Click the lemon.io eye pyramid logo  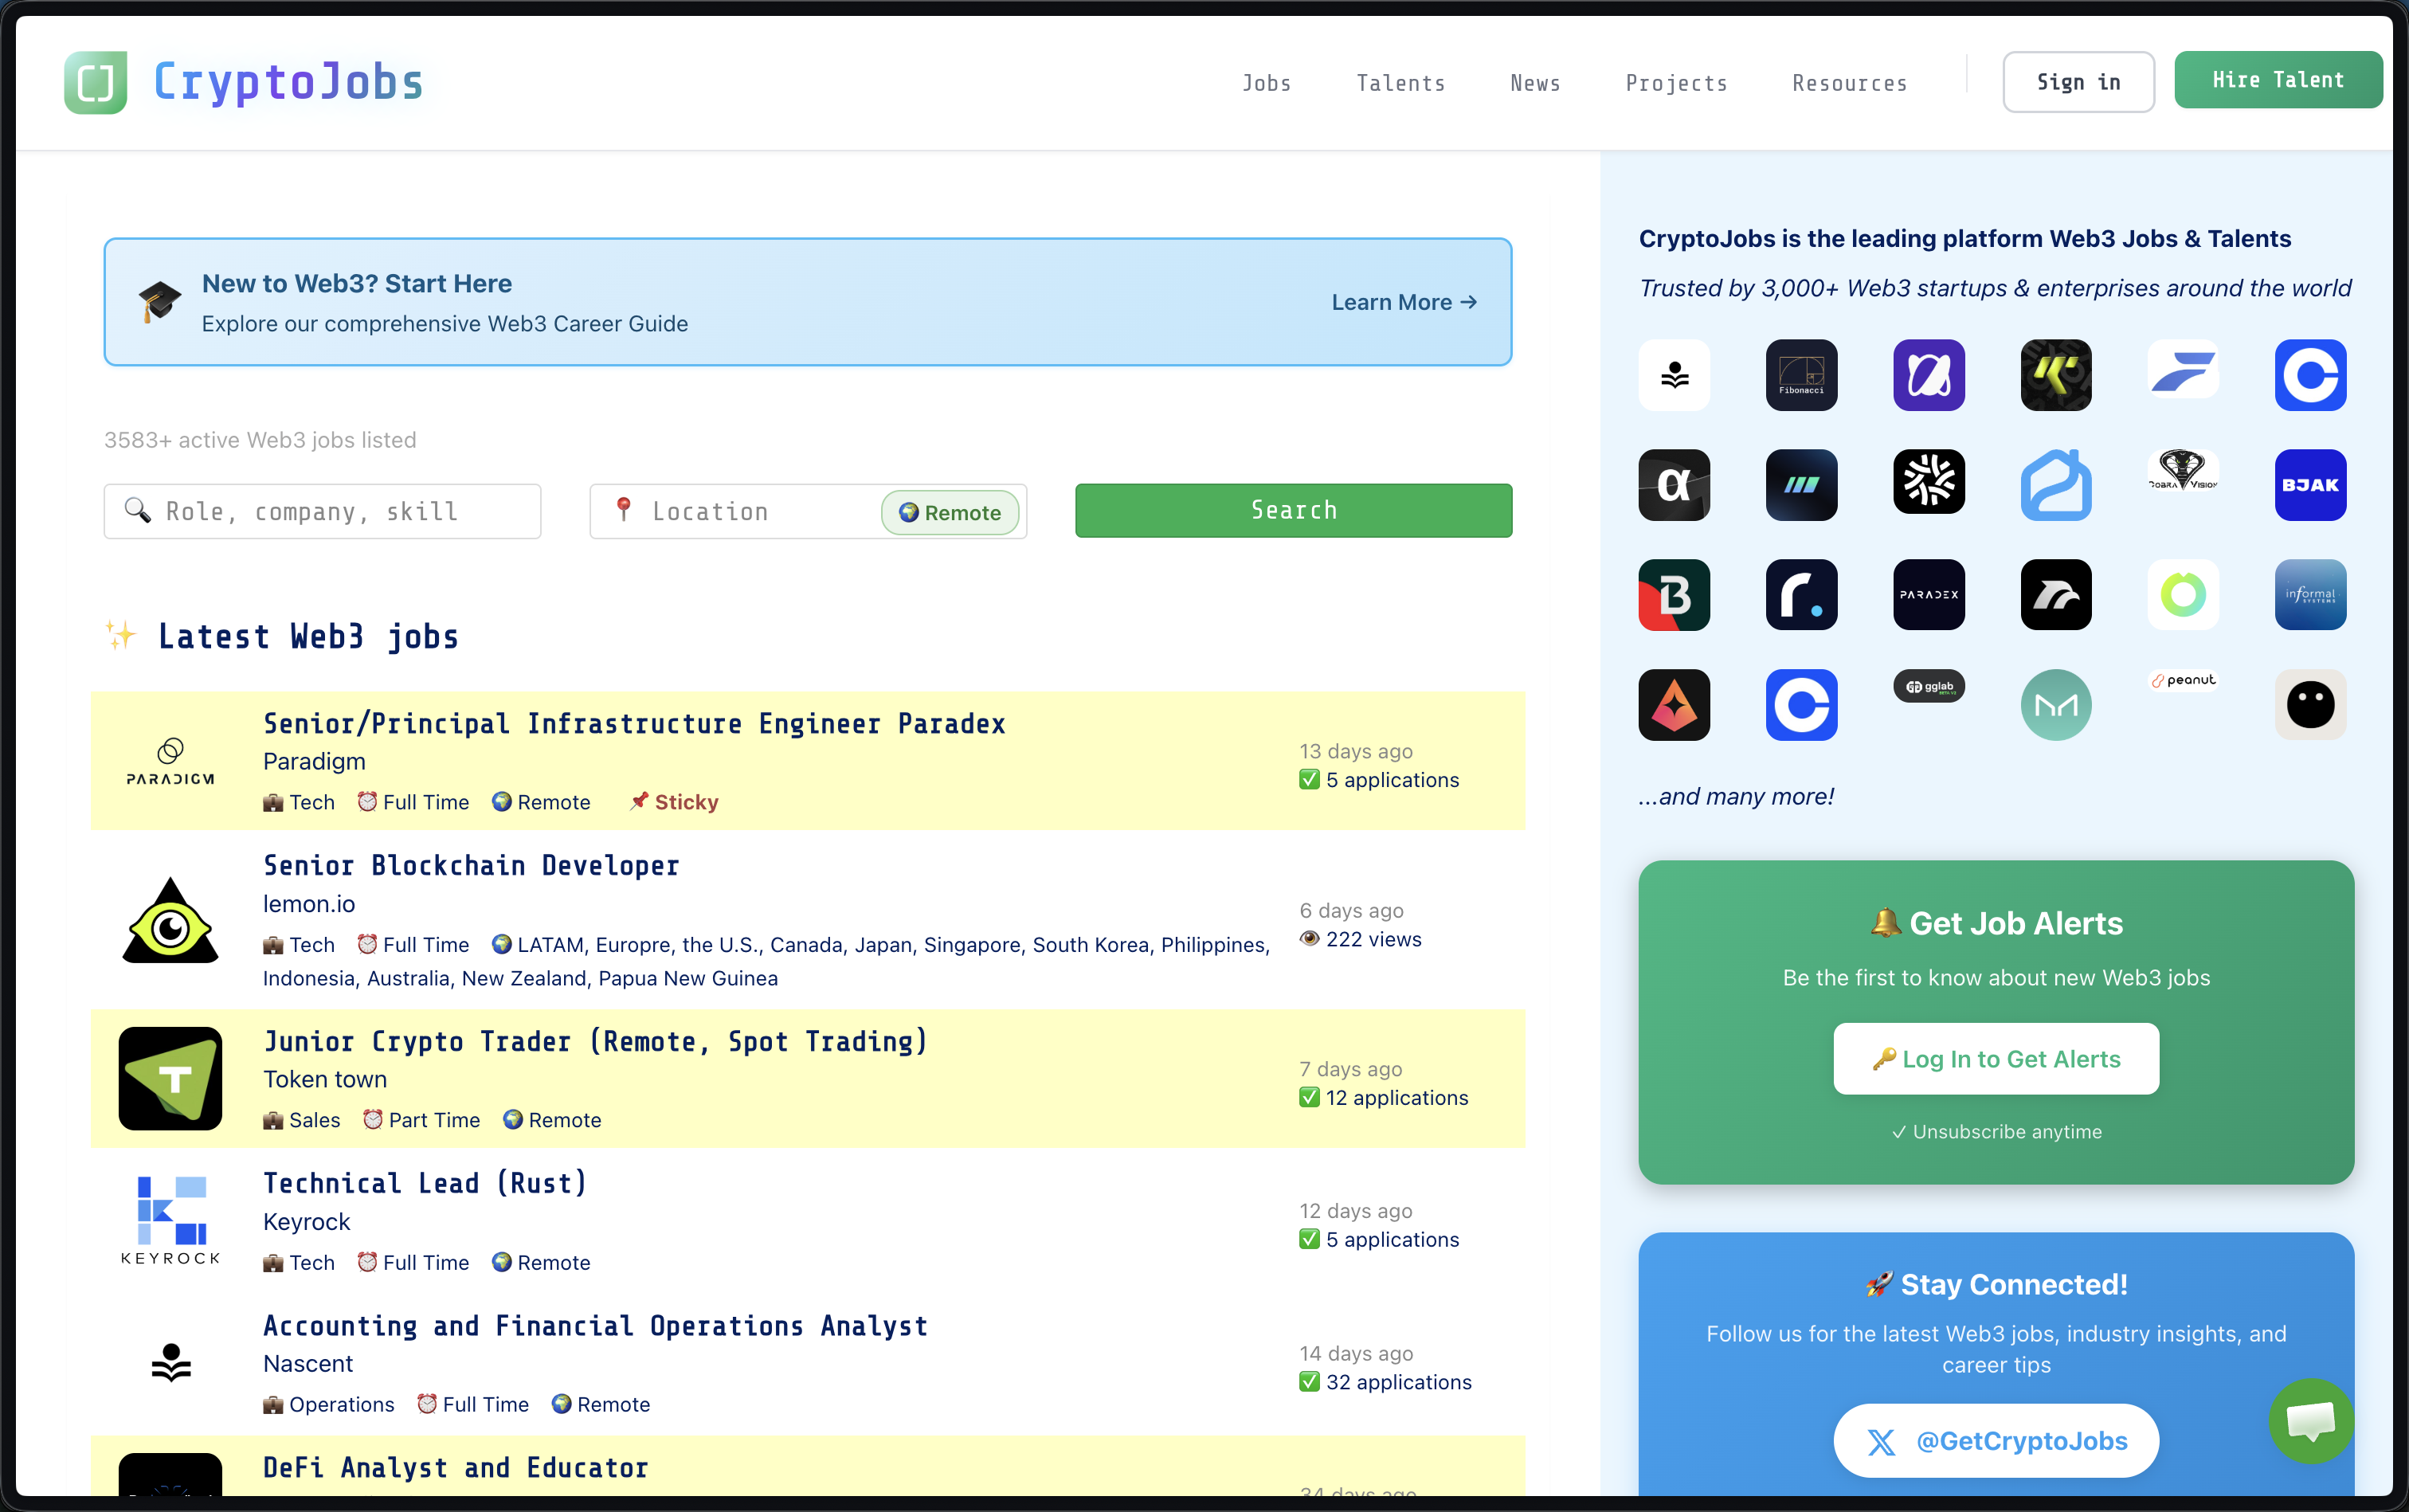tap(170, 920)
